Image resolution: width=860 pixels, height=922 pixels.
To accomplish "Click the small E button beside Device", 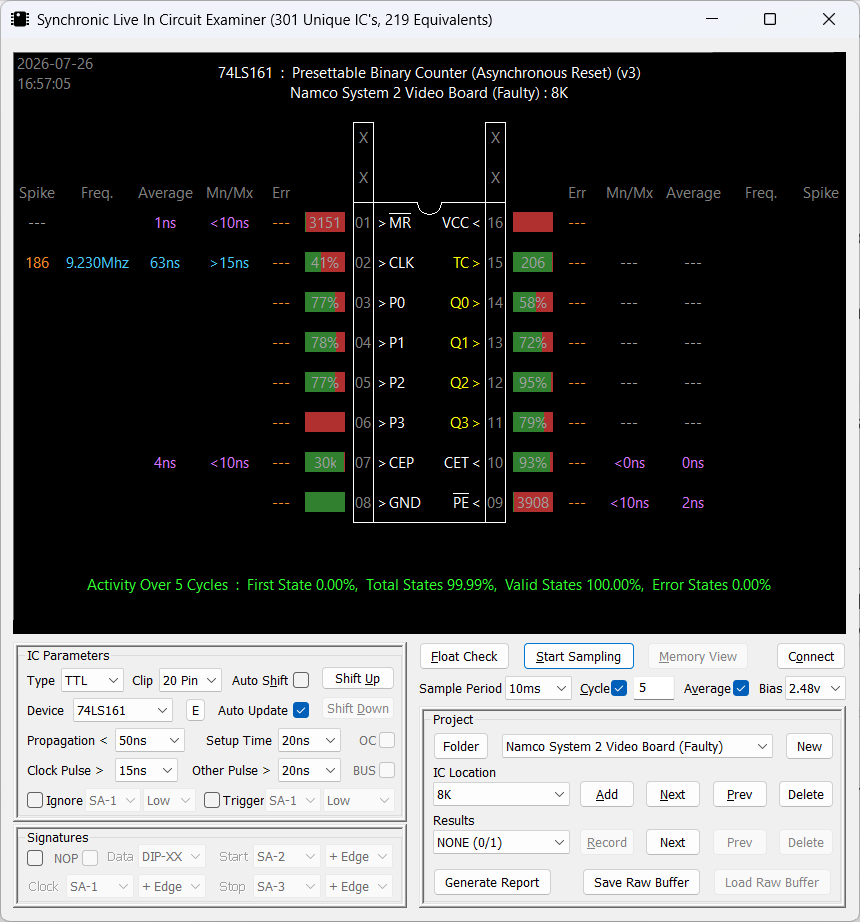I will coord(195,710).
